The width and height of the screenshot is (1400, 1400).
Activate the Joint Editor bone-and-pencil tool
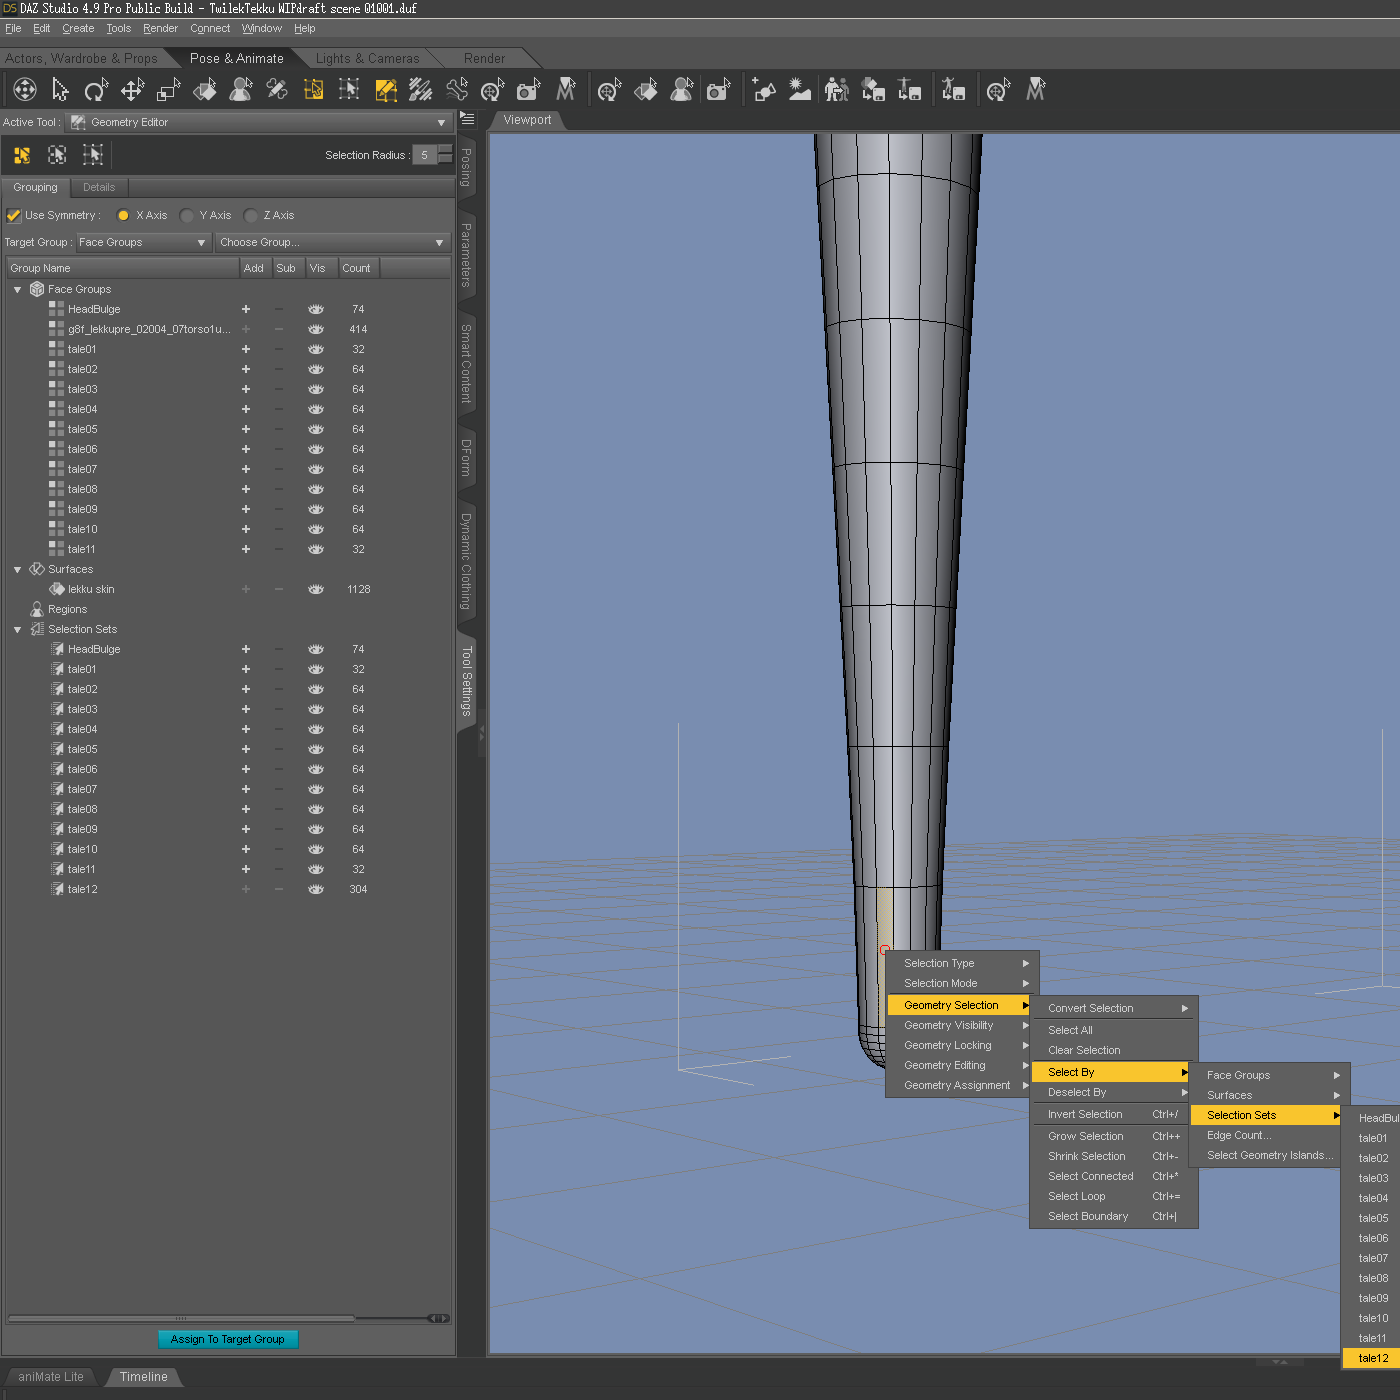(277, 91)
